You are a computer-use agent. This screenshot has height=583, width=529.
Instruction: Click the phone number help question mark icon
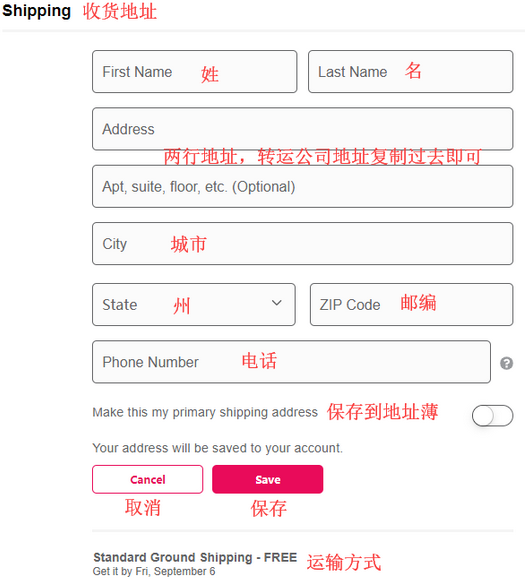tap(506, 363)
